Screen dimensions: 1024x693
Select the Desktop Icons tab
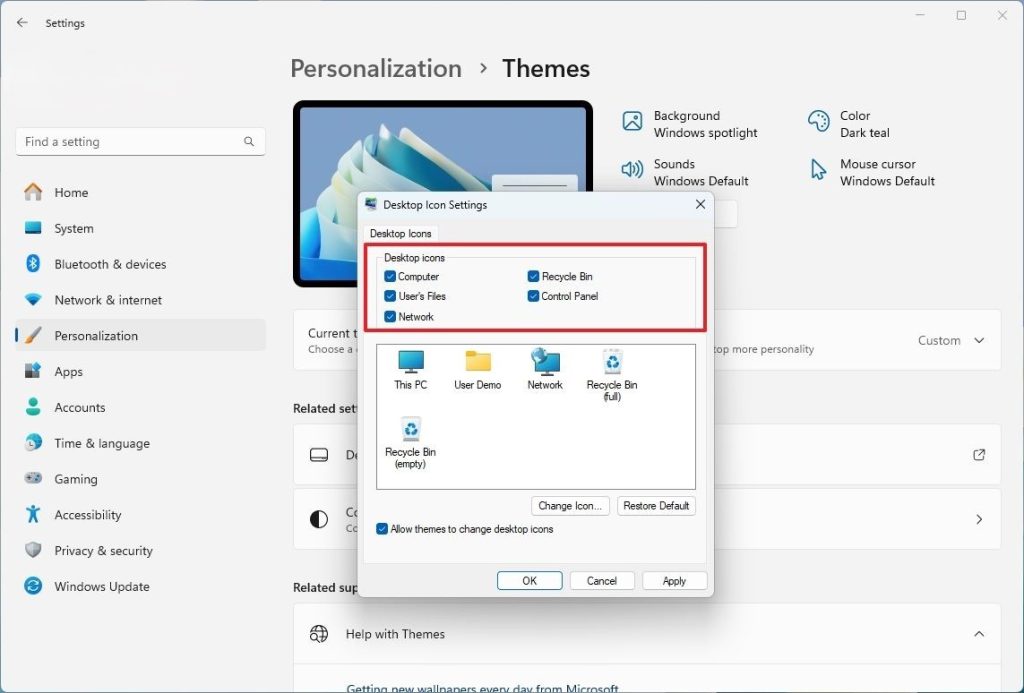(400, 234)
